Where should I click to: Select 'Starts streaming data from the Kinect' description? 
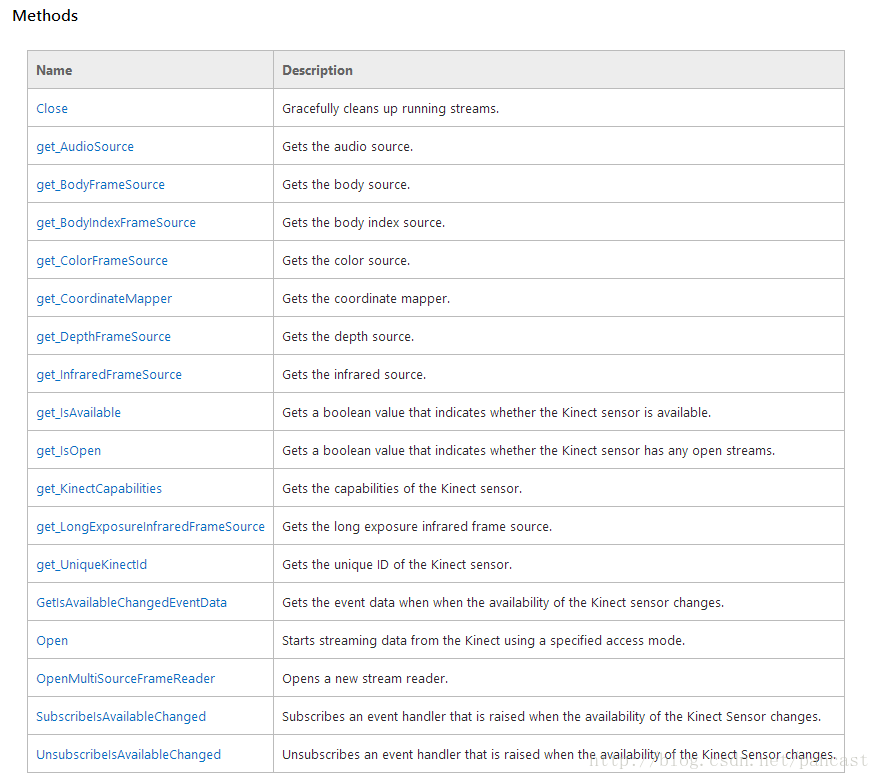coord(483,641)
